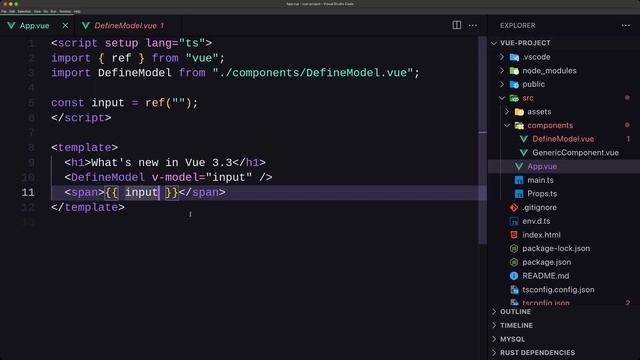
Task: Open env.d.ts in the Explorer
Action: pyautogui.click(x=536, y=221)
